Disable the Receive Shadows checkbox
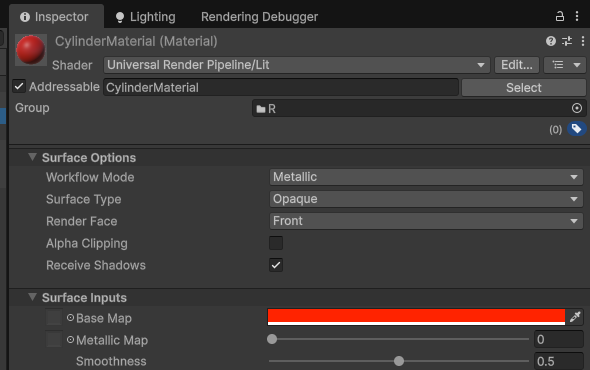Screen dimensions: 590x370 (276, 265)
